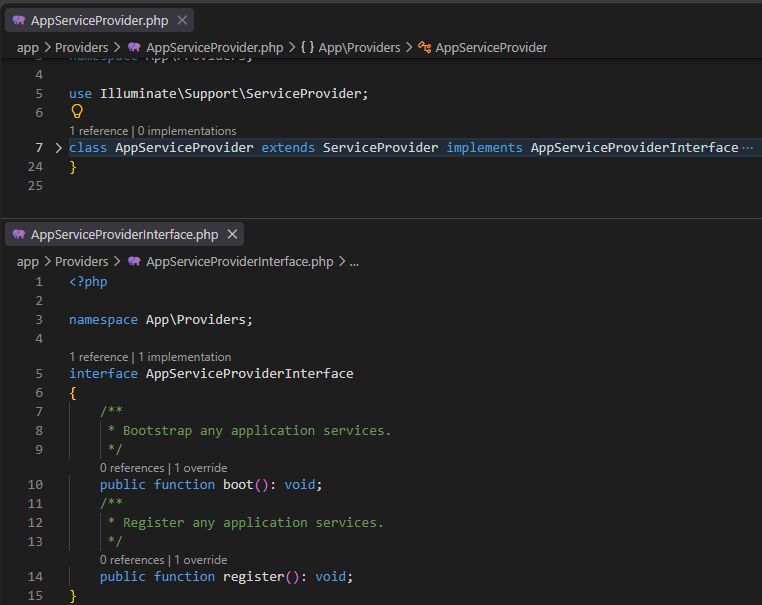762x605 pixels.
Task: Click 'interface' keyword on line 5
Action: (103, 373)
